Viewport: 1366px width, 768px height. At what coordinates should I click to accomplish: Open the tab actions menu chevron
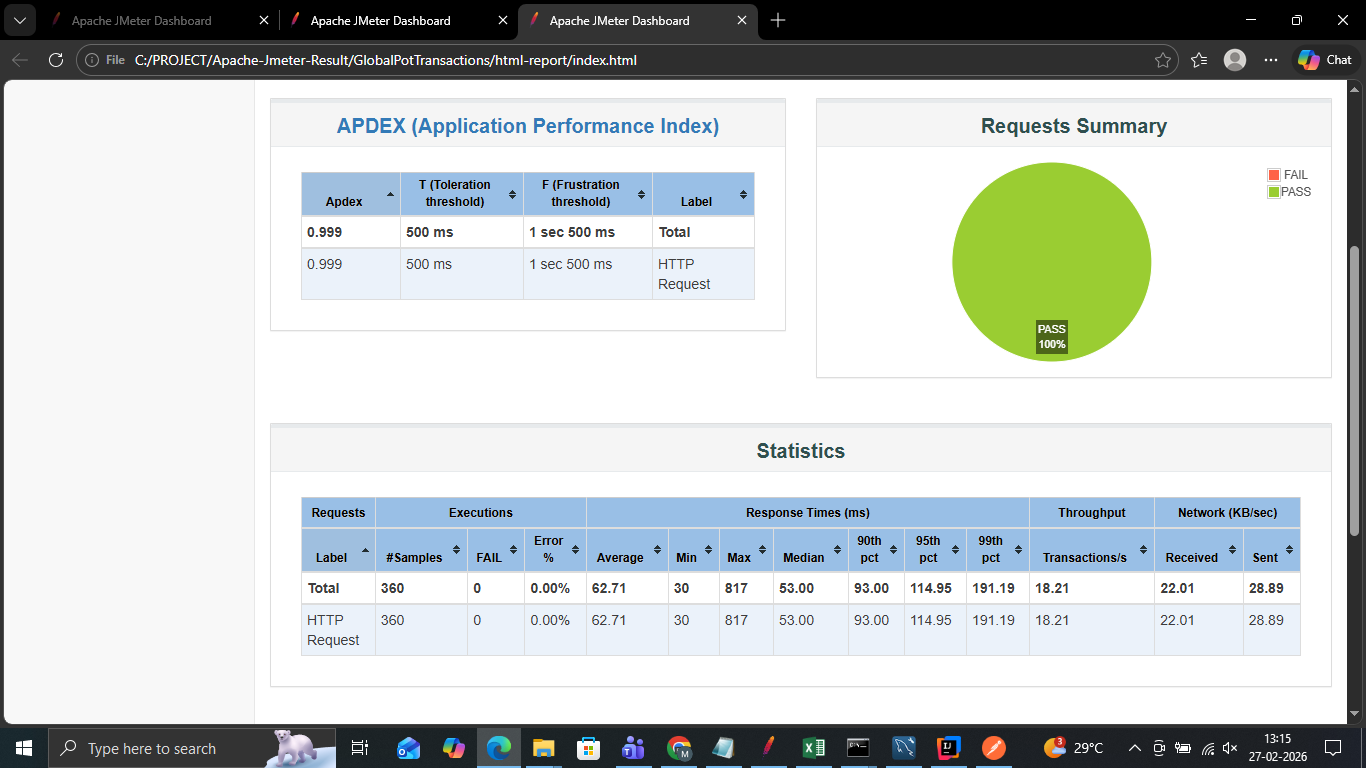point(19,20)
